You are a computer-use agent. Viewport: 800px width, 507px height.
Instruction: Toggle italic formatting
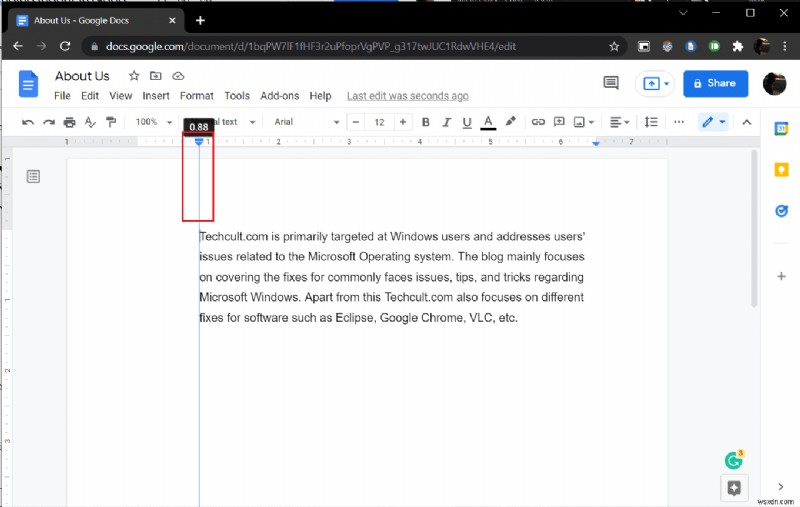446,122
